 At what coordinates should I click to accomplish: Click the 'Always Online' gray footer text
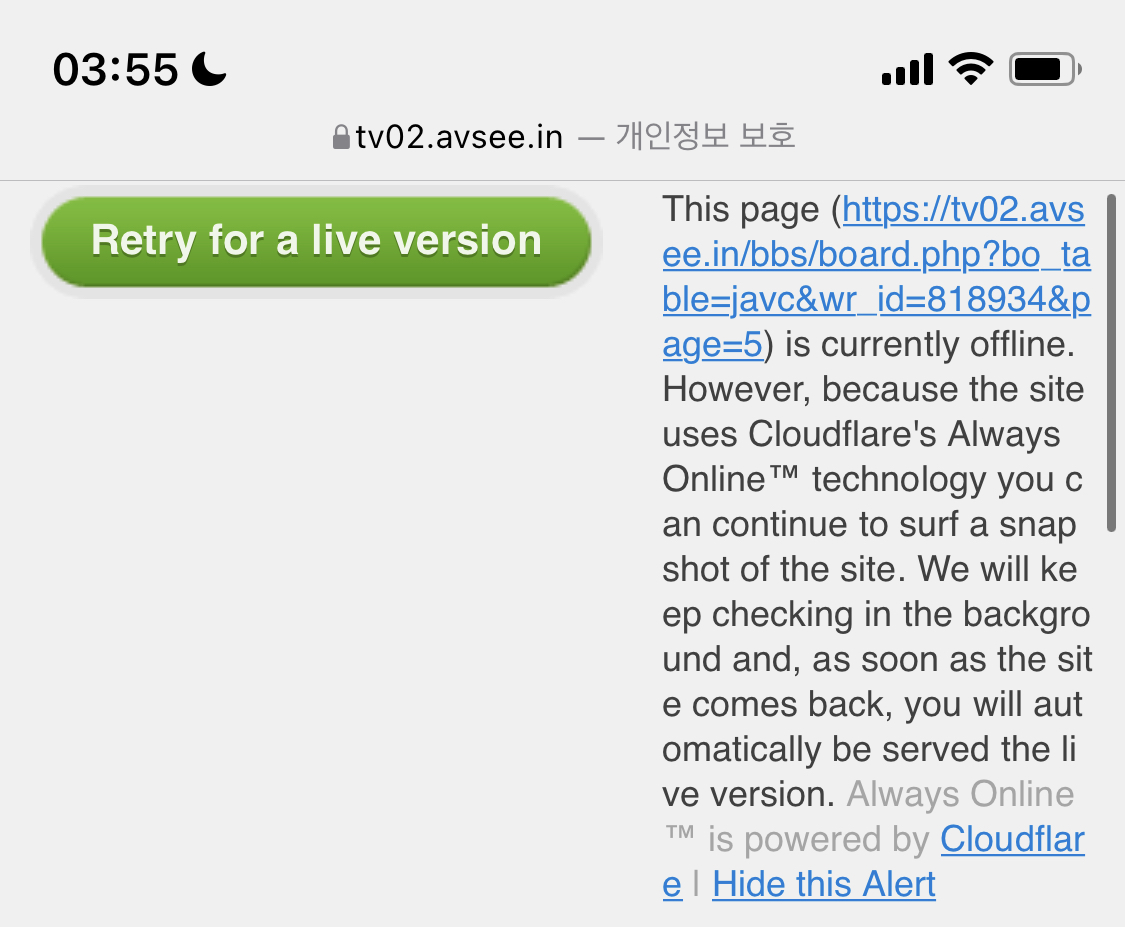point(960,794)
